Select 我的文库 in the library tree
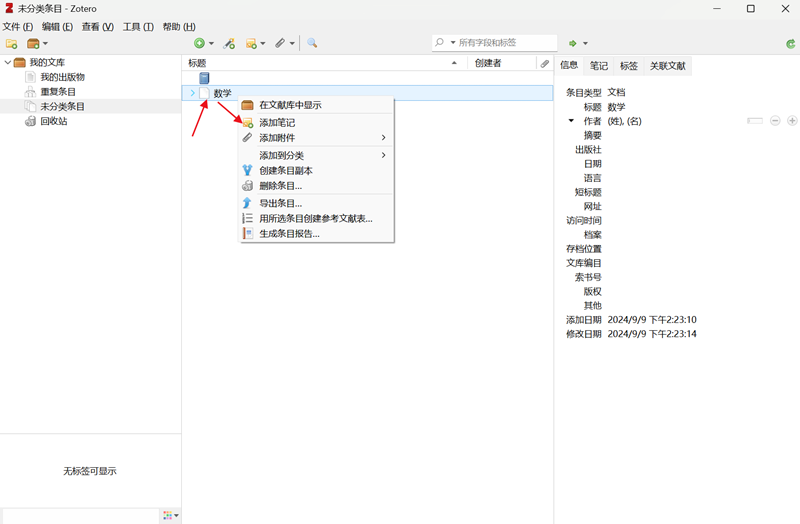 [47, 62]
